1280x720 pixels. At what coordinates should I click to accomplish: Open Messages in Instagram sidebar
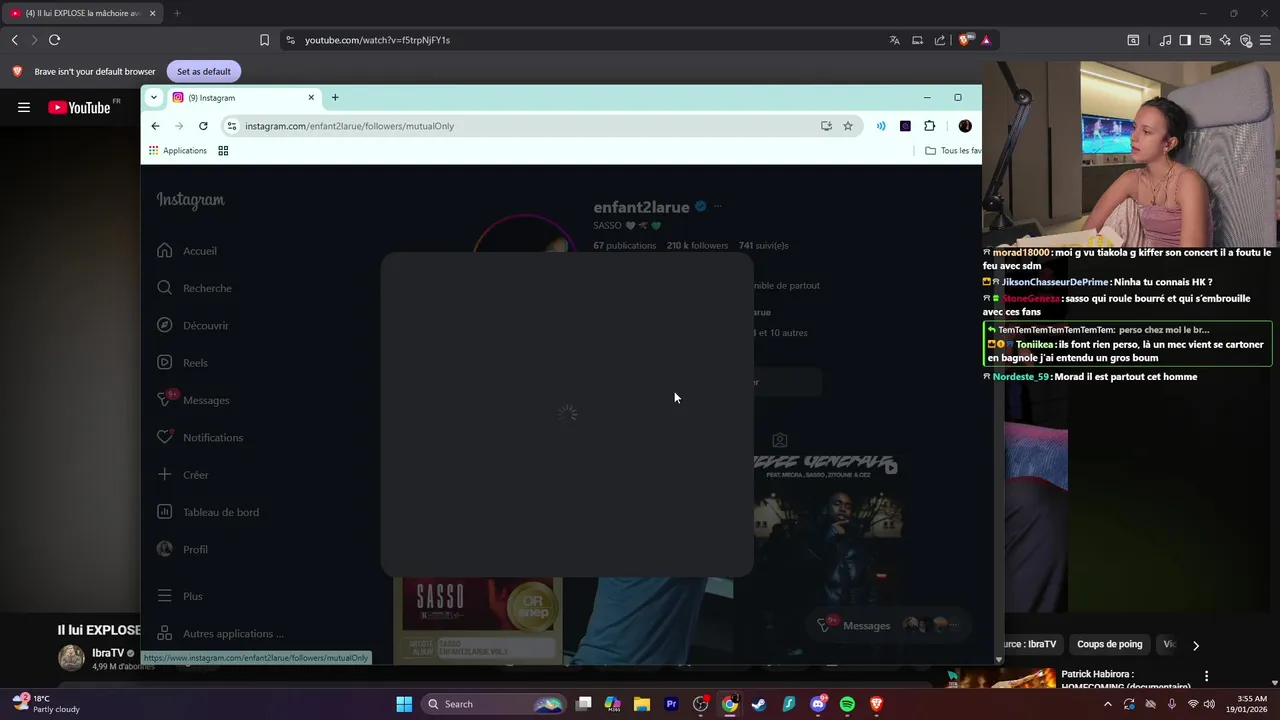(193, 400)
